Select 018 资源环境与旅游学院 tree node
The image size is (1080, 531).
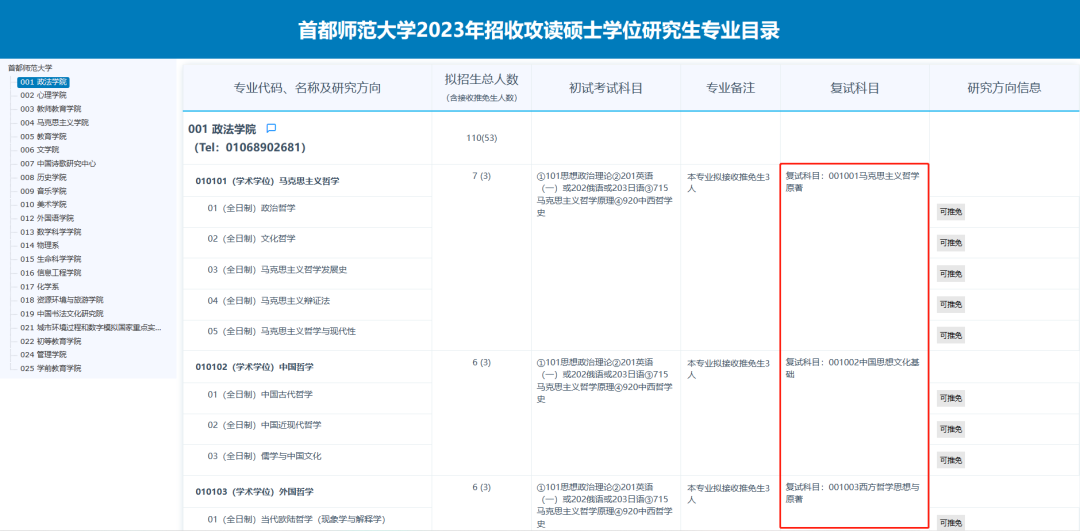tap(61, 300)
